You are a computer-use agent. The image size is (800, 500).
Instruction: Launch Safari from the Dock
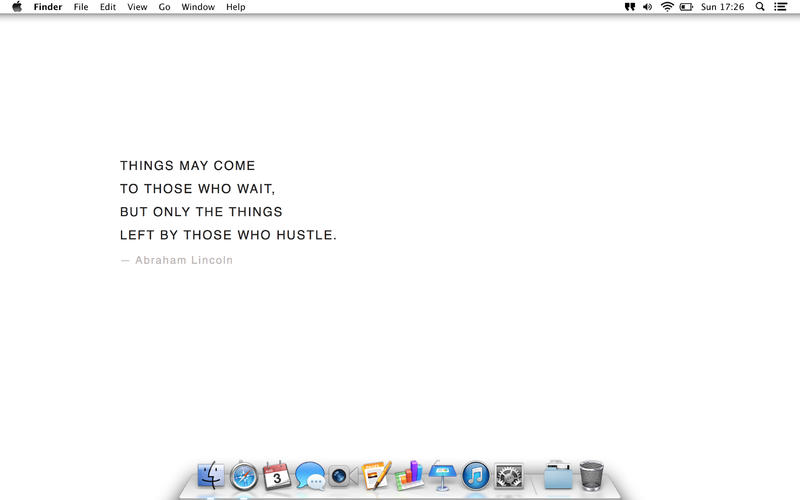coord(244,477)
